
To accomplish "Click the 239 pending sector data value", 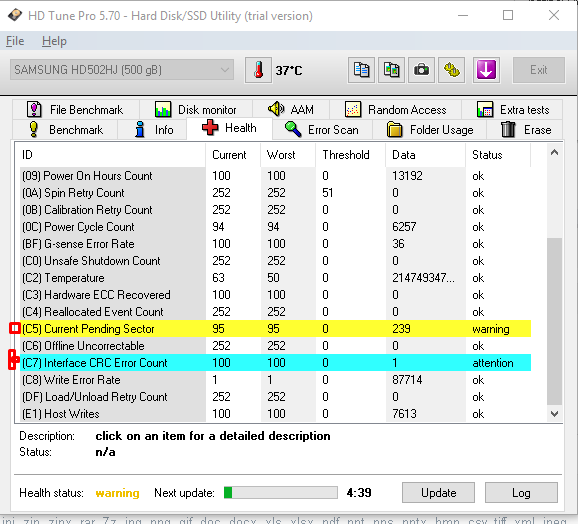I will click(x=401, y=329).
